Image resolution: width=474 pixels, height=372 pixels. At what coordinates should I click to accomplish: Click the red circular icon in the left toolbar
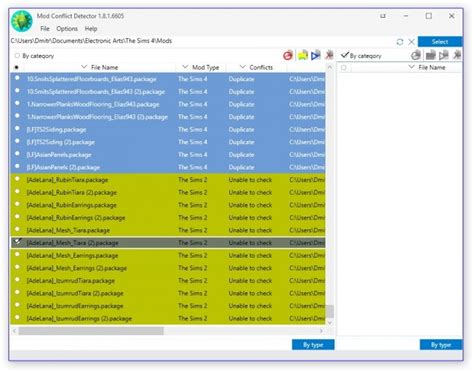[x=288, y=55]
